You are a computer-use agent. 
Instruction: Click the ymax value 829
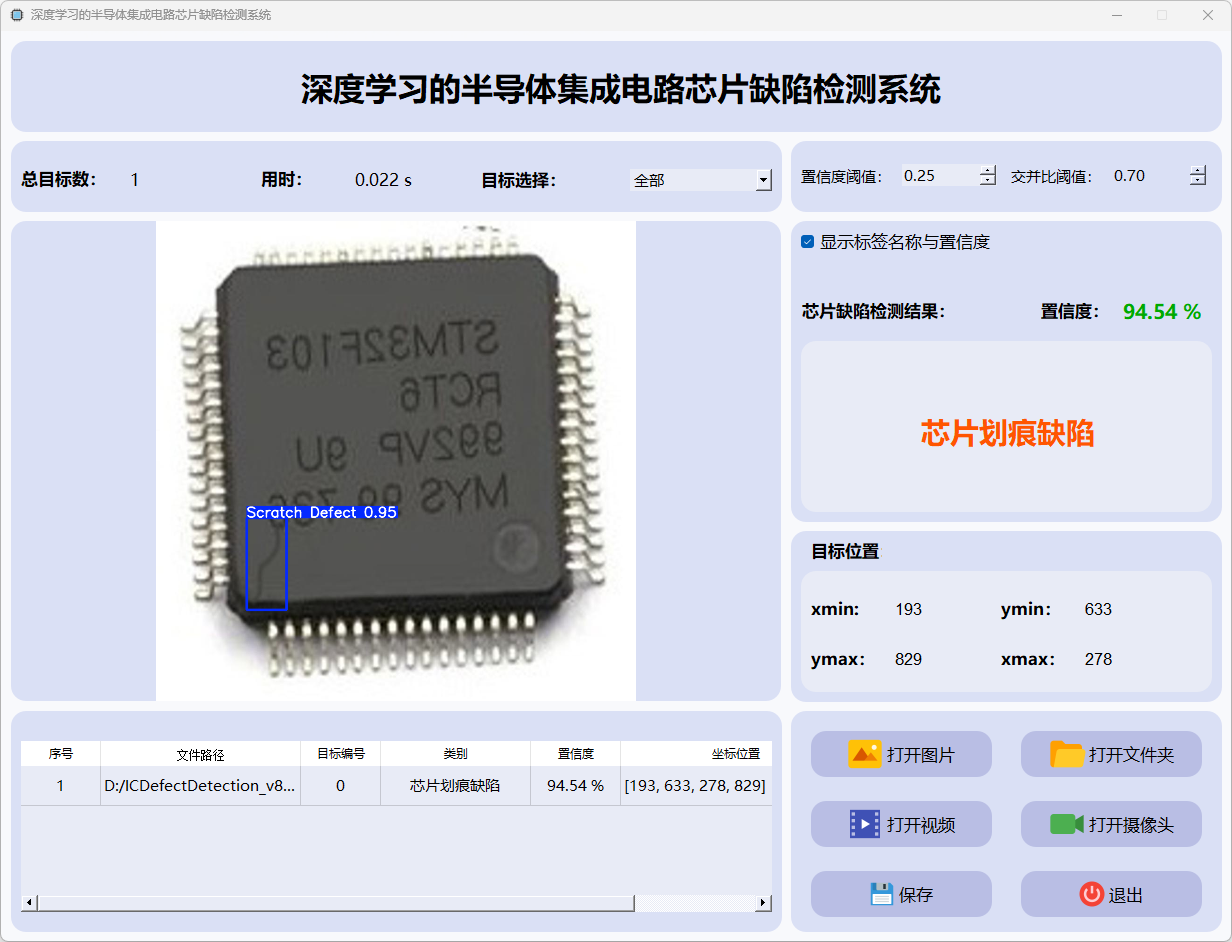tap(909, 659)
